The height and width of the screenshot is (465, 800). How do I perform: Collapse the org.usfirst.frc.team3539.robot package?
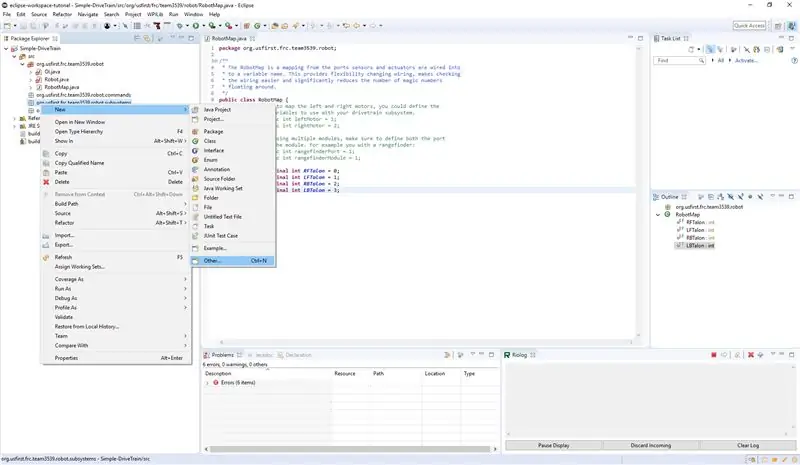(x=22, y=64)
